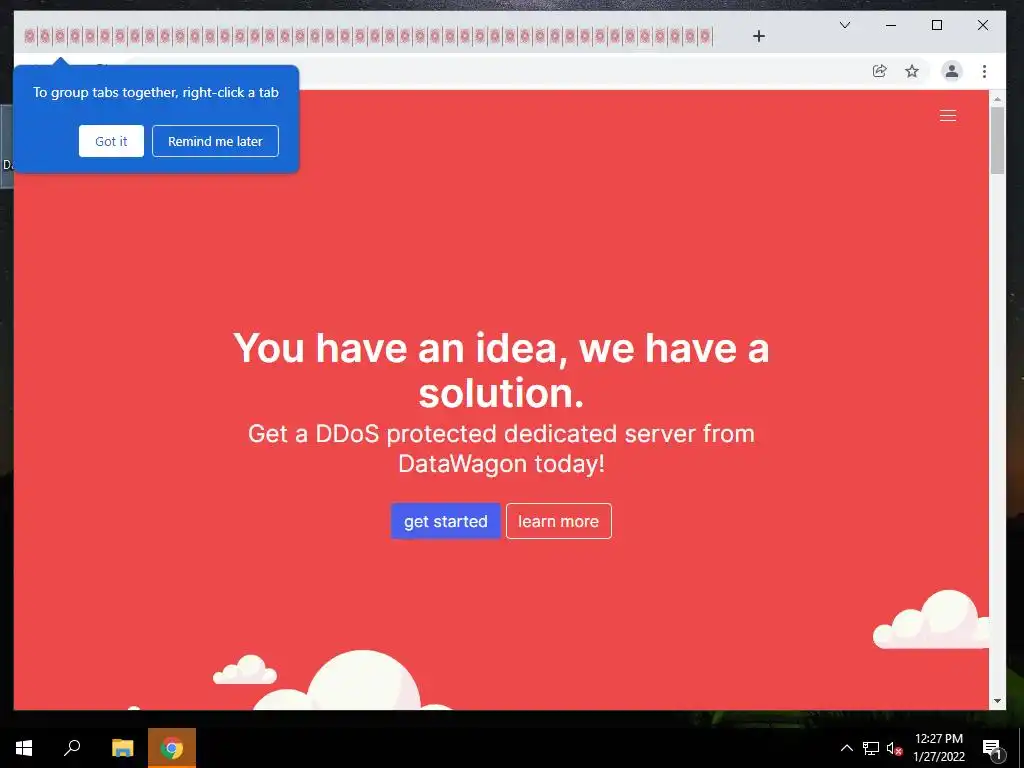
Task: Open the clock showing 12:27 PM
Action: tap(938, 748)
